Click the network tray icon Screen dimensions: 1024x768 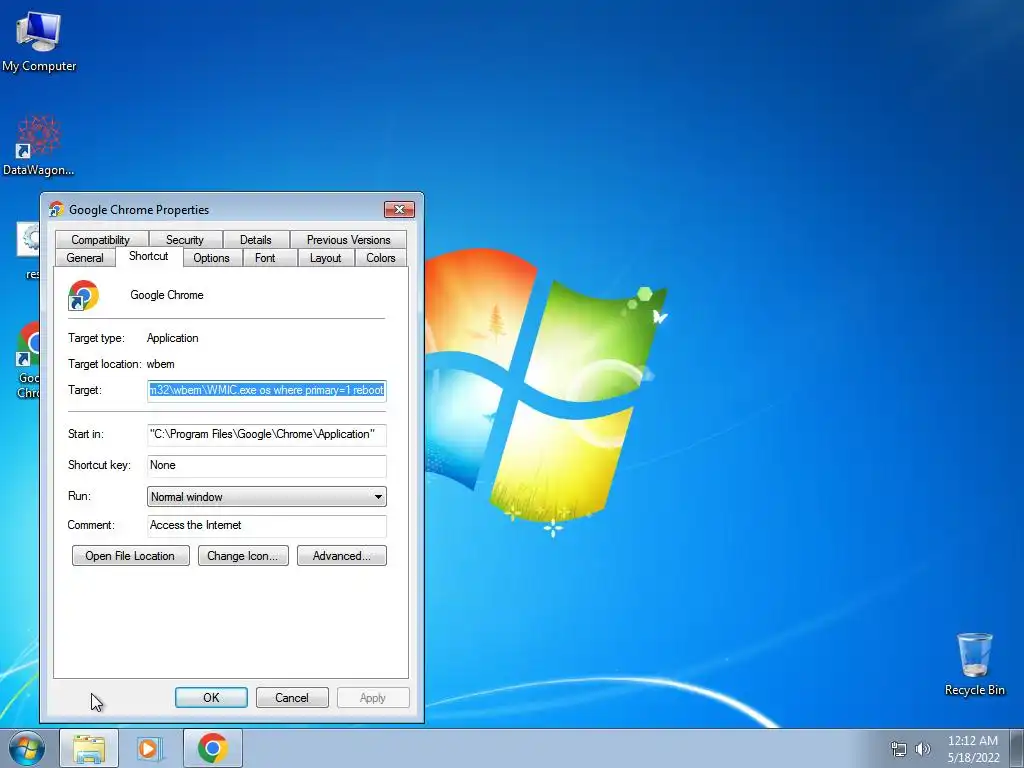tap(899, 749)
